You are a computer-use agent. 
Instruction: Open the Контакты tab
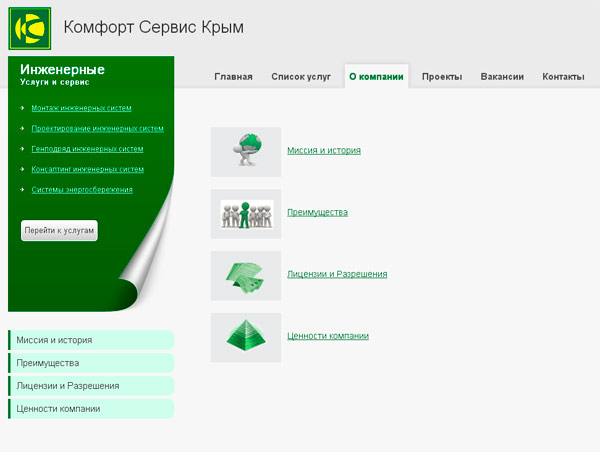563,77
